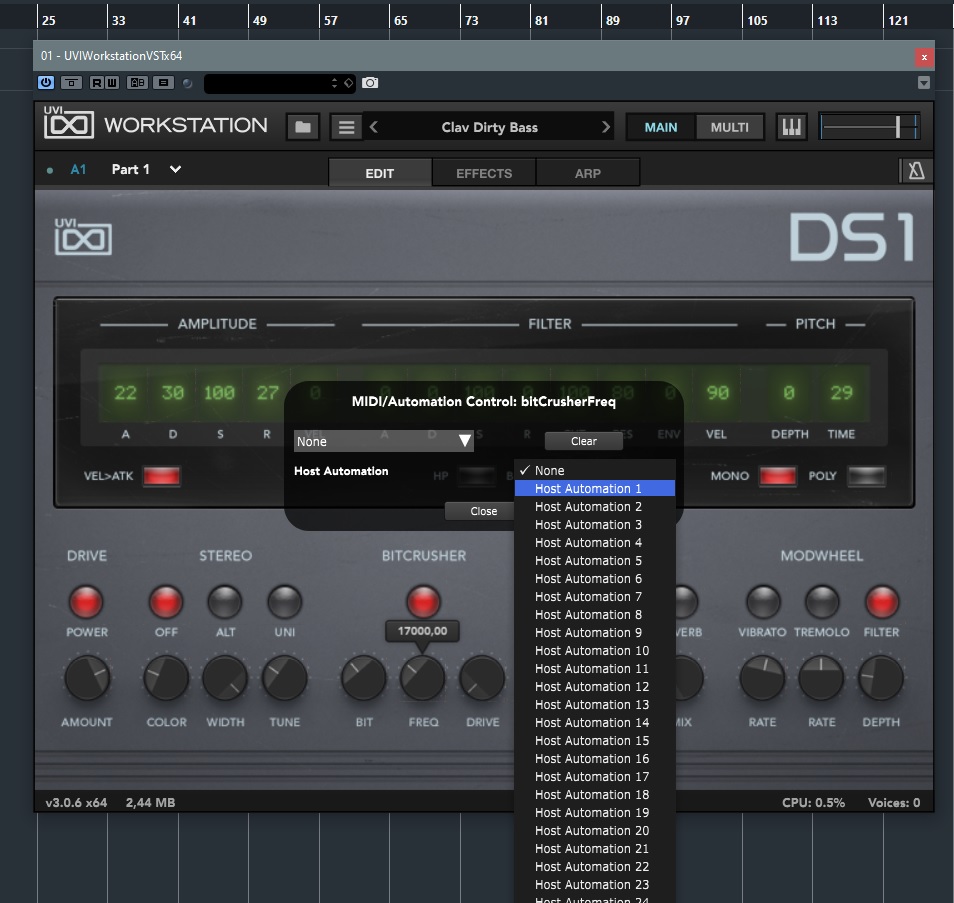This screenshot has width=954, height=903.
Task: Toggle the Drive POWER button
Action: pyautogui.click(x=86, y=602)
